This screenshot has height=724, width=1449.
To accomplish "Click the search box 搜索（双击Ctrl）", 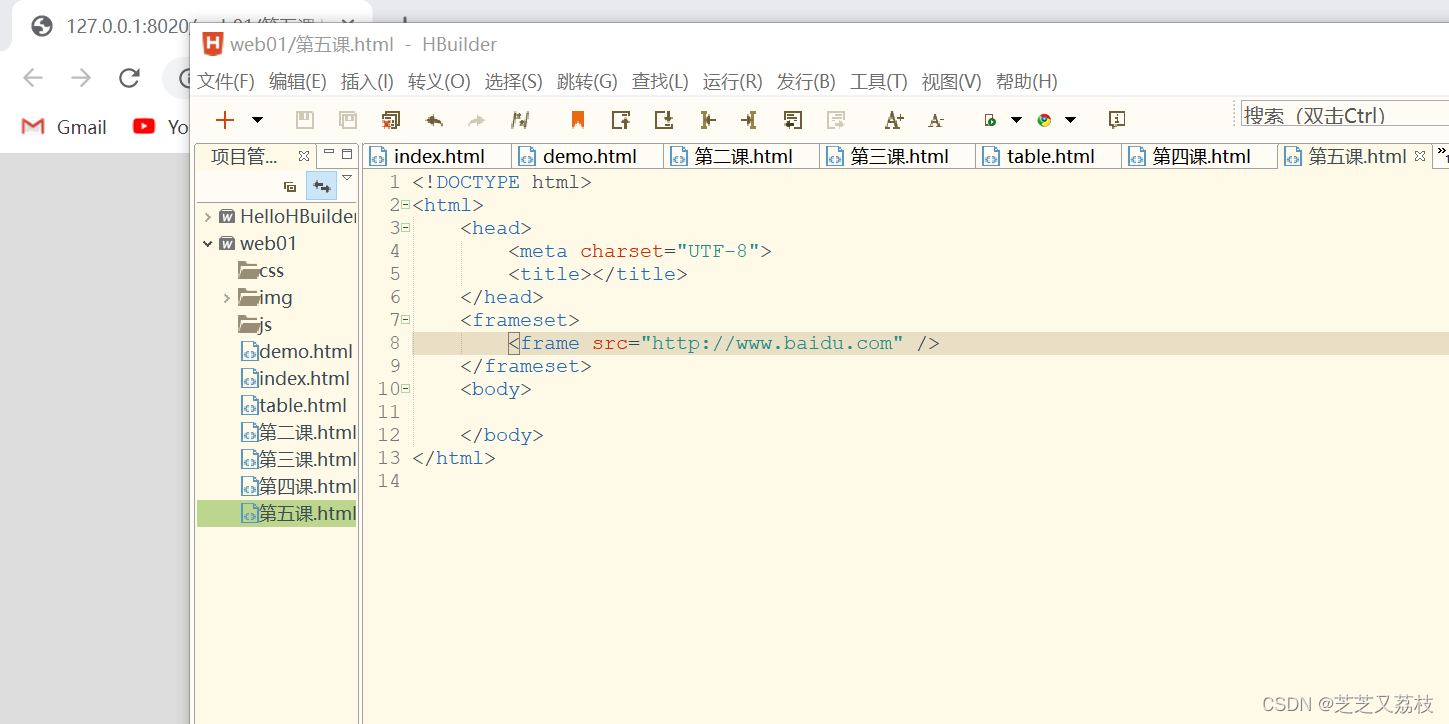I will (x=1344, y=115).
